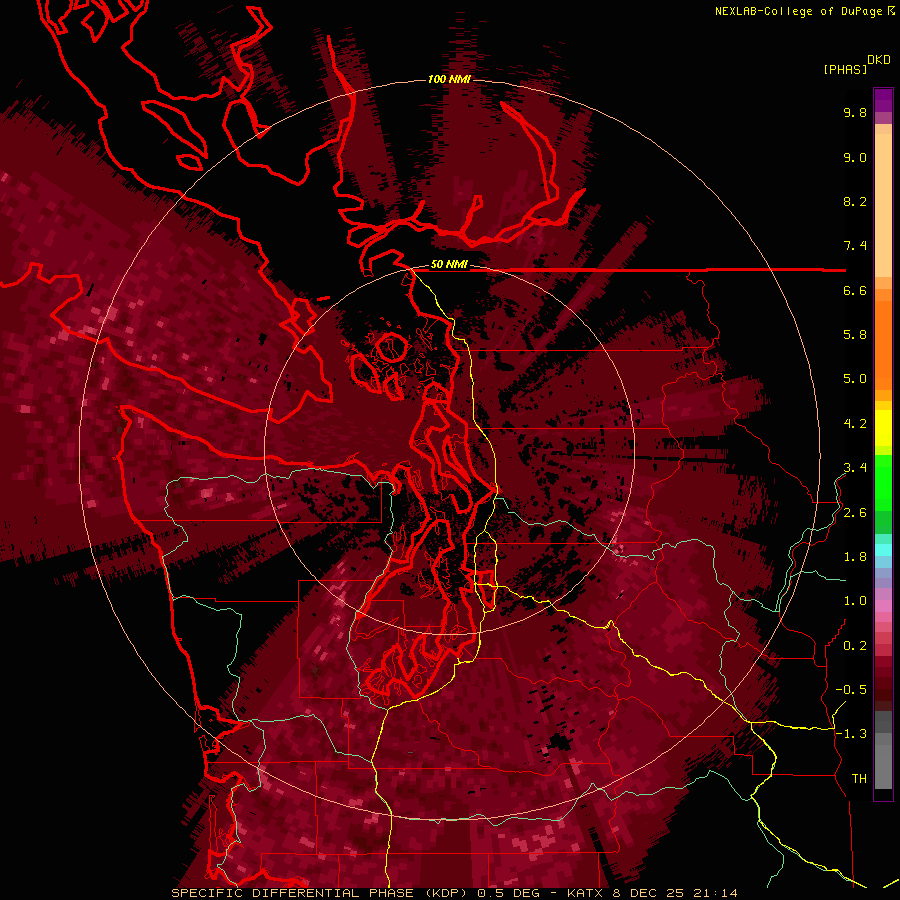Click the 5.0 legend value

[855, 379]
